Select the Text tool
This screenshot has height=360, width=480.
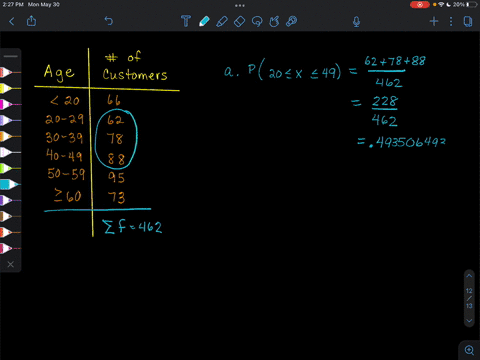tap(186, 21)
